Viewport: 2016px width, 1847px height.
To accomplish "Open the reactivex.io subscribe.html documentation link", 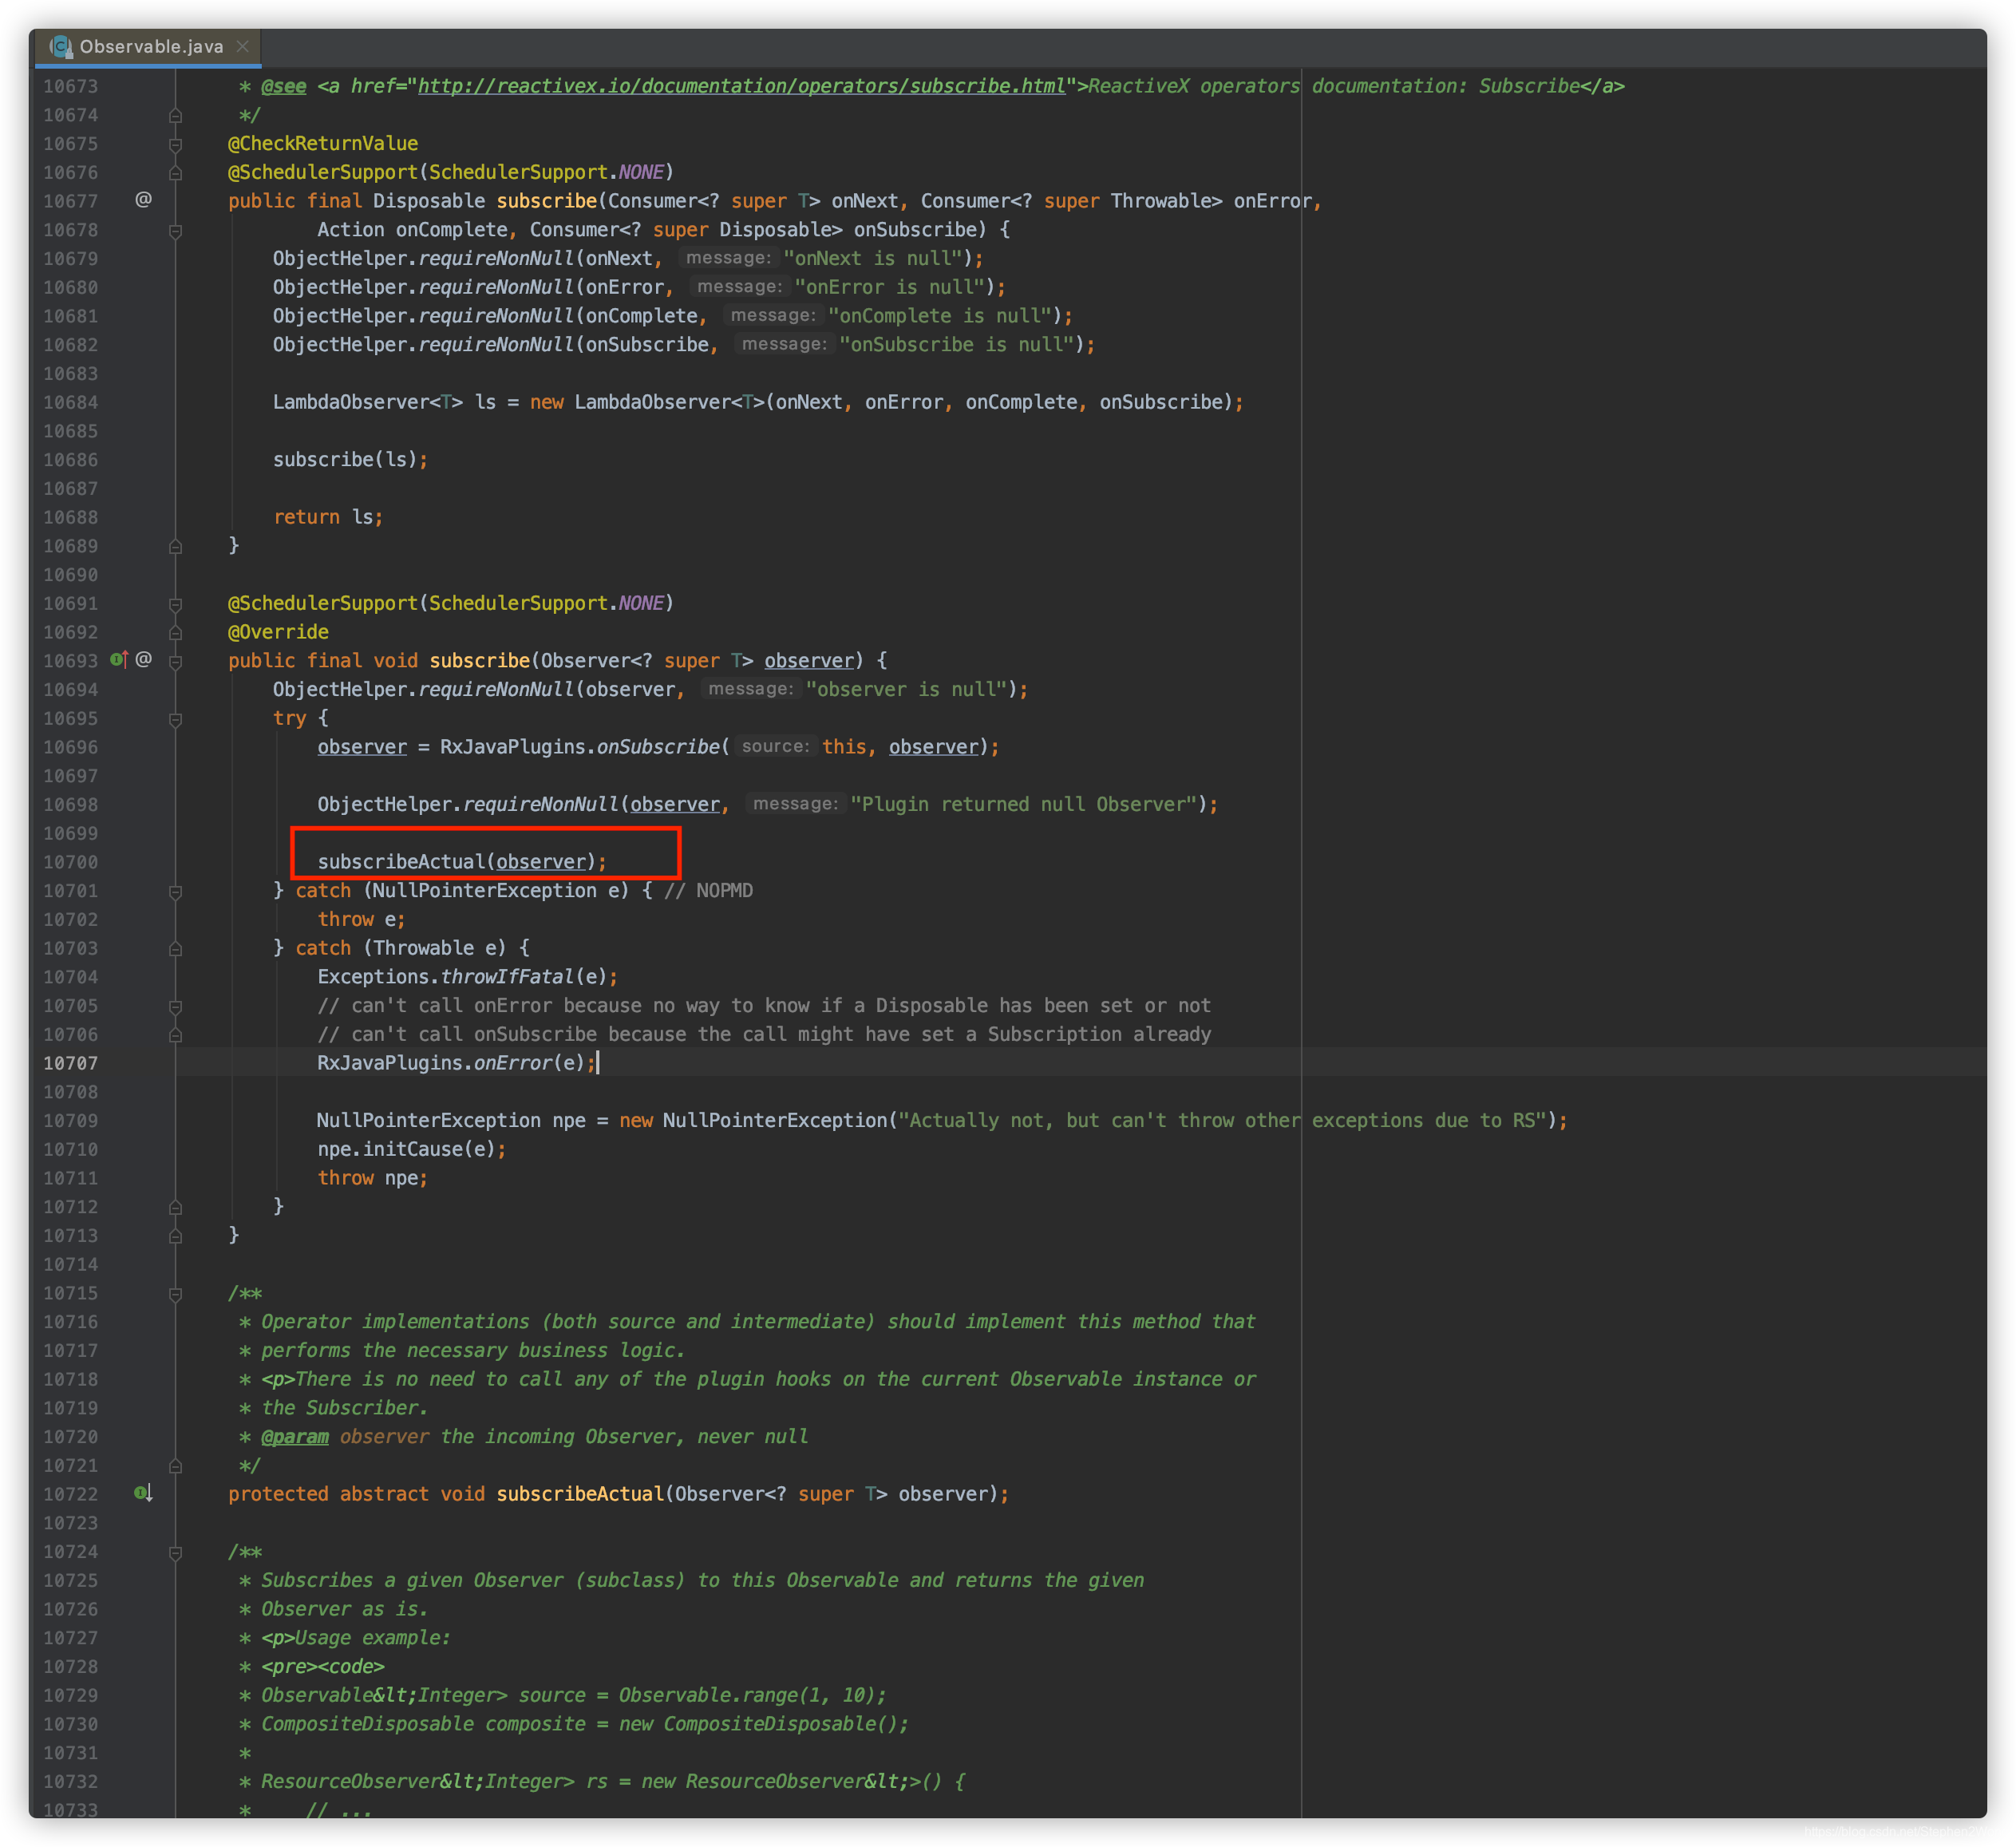I will coord(741,86).
